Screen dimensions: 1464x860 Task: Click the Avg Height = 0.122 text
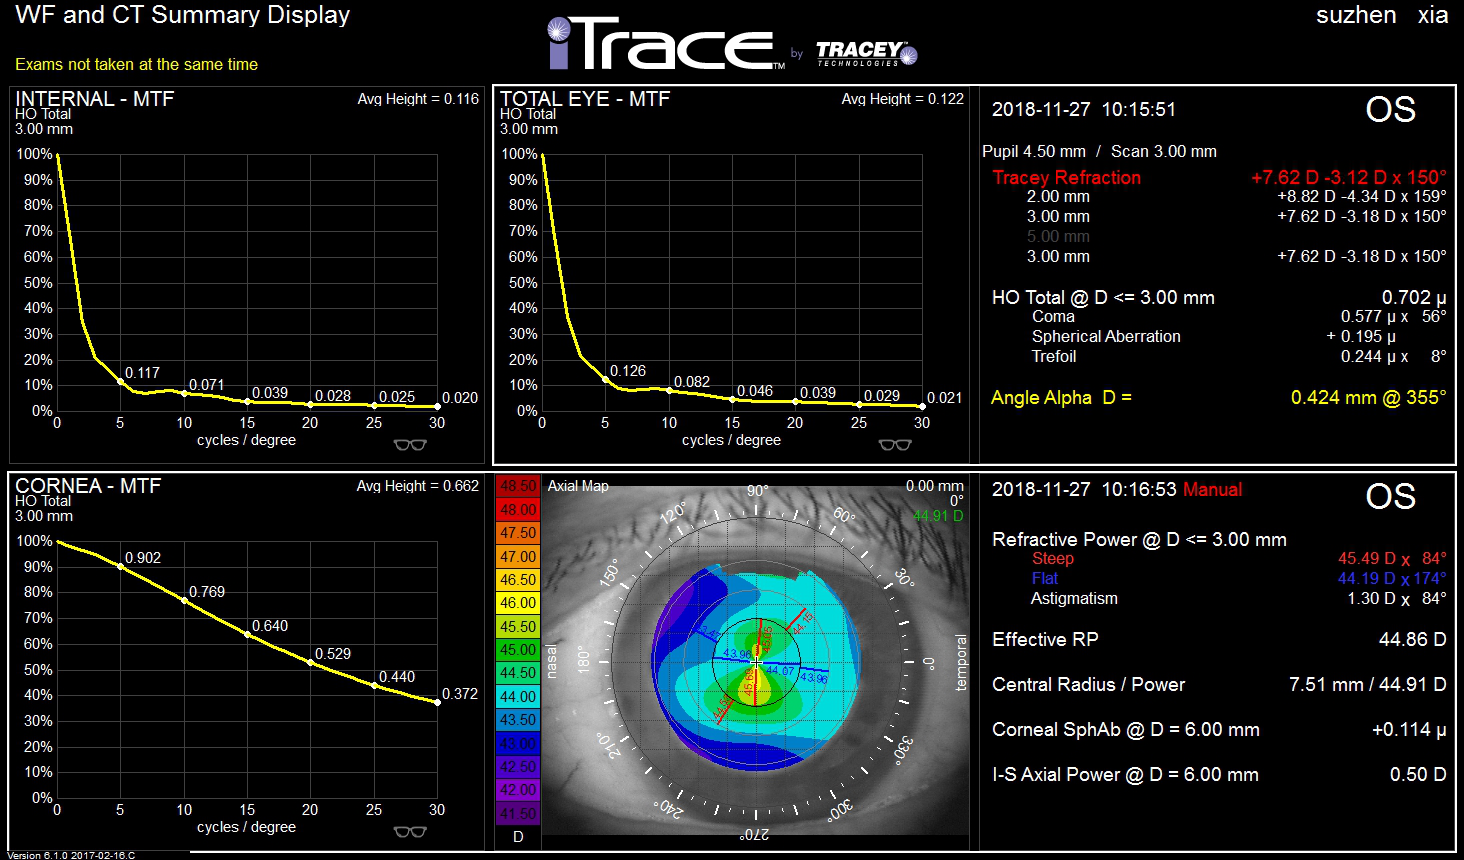pos(903,99)
